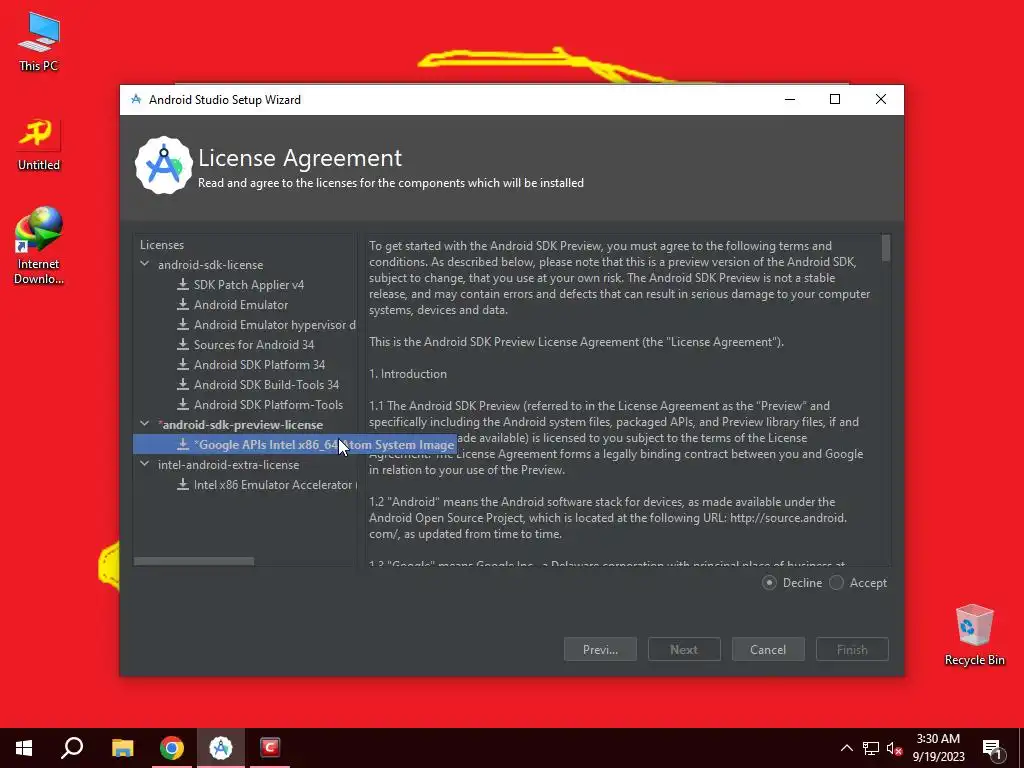The height and width of the screenshot is (768, 1024).
Task: Select SDK Patch Applier v4 item
Action: click(x=249, y=285)
